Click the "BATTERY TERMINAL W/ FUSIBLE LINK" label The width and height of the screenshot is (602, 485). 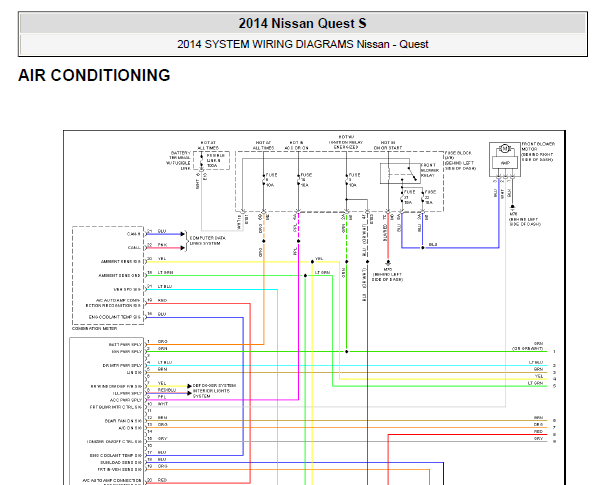pos(179,161)
